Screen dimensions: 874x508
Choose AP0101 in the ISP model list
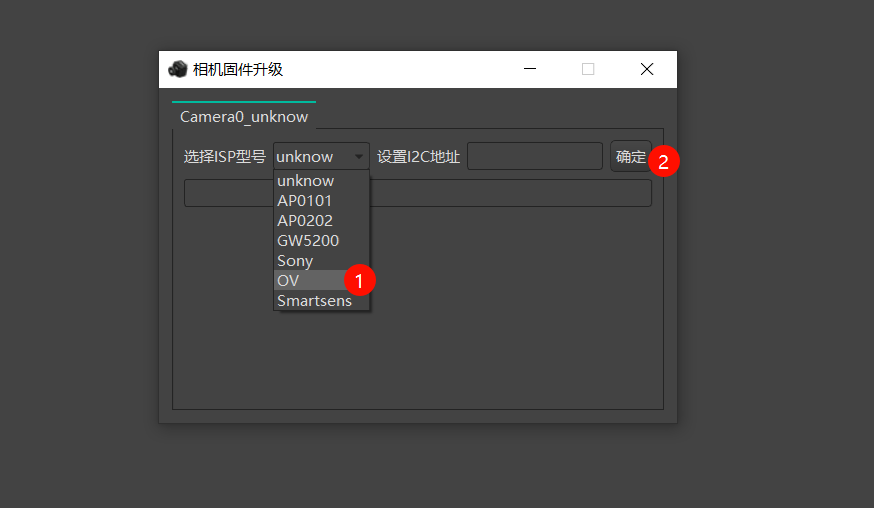pyautogui.click(x=305, y=201)
